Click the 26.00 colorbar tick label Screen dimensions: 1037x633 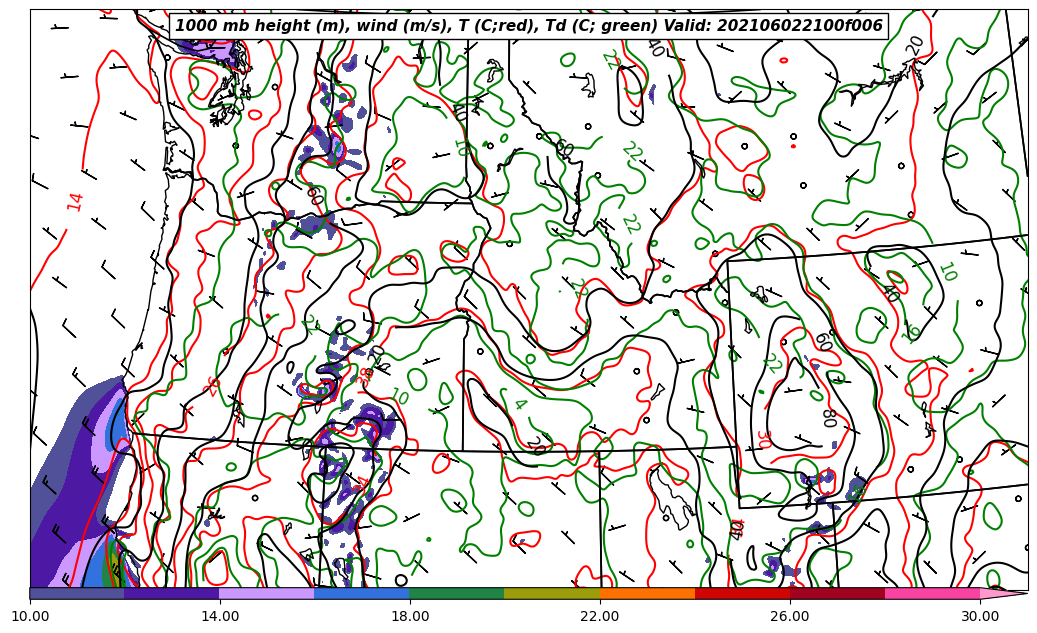click(x=790, y=616)
